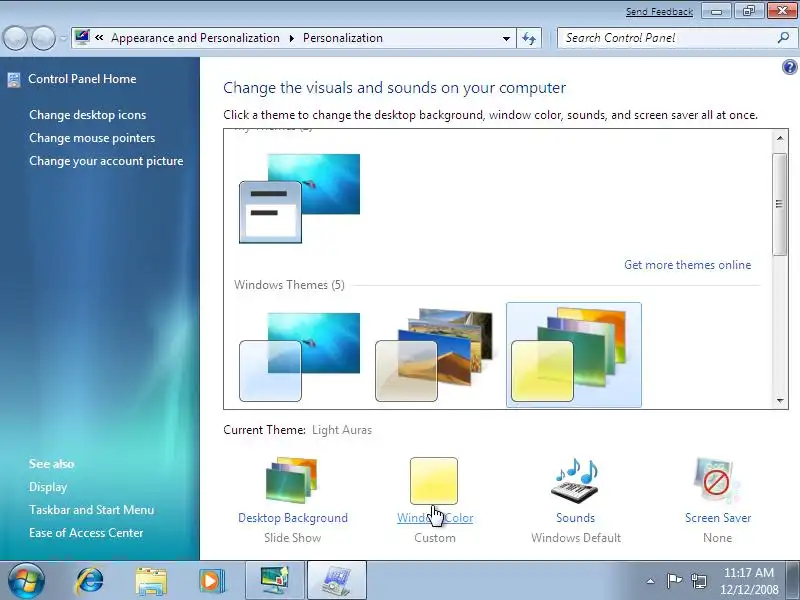Click Appearance and Personalization breadcrumb
The width and height of the screenshot is (800, 600).
195,38
